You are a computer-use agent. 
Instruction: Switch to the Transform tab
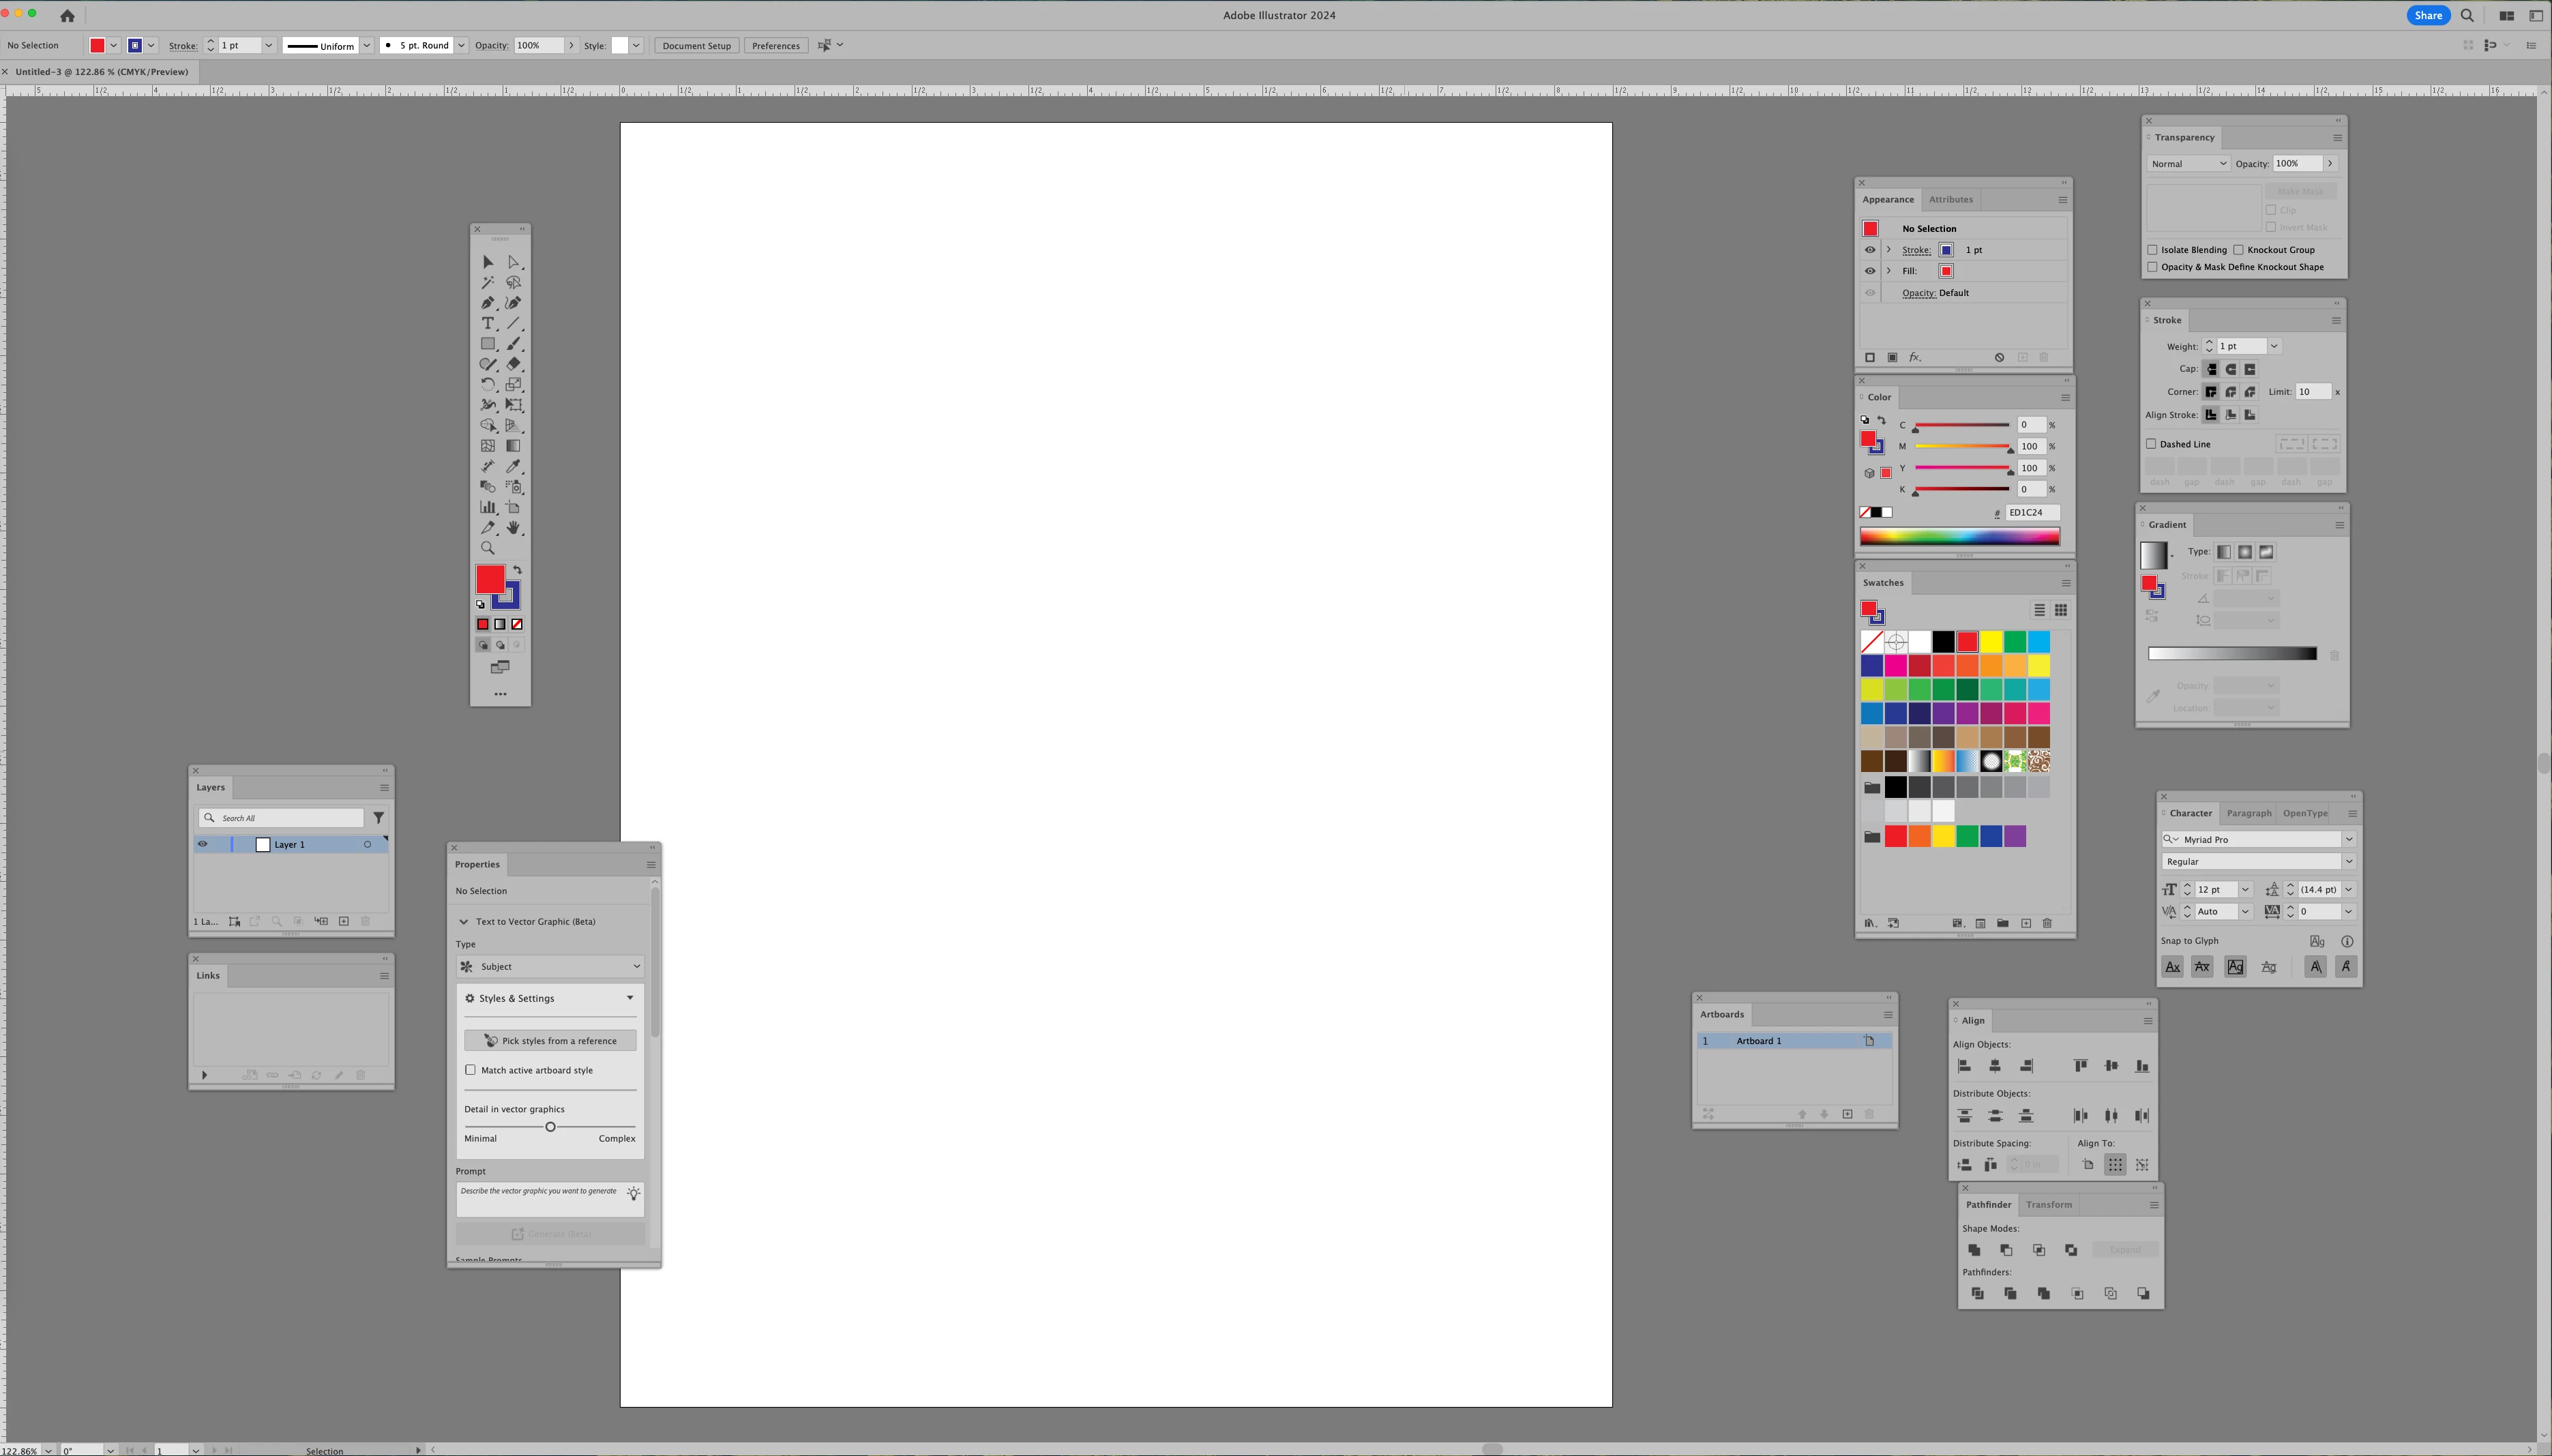[2048, 1204]
